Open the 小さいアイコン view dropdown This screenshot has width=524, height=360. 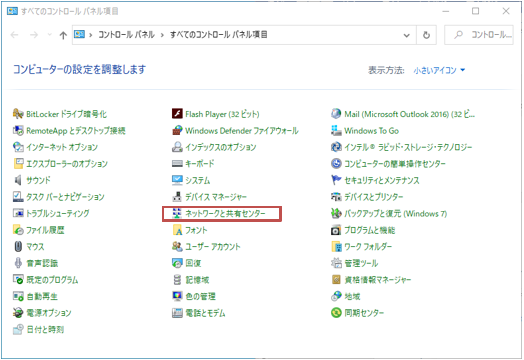point(439,70)
